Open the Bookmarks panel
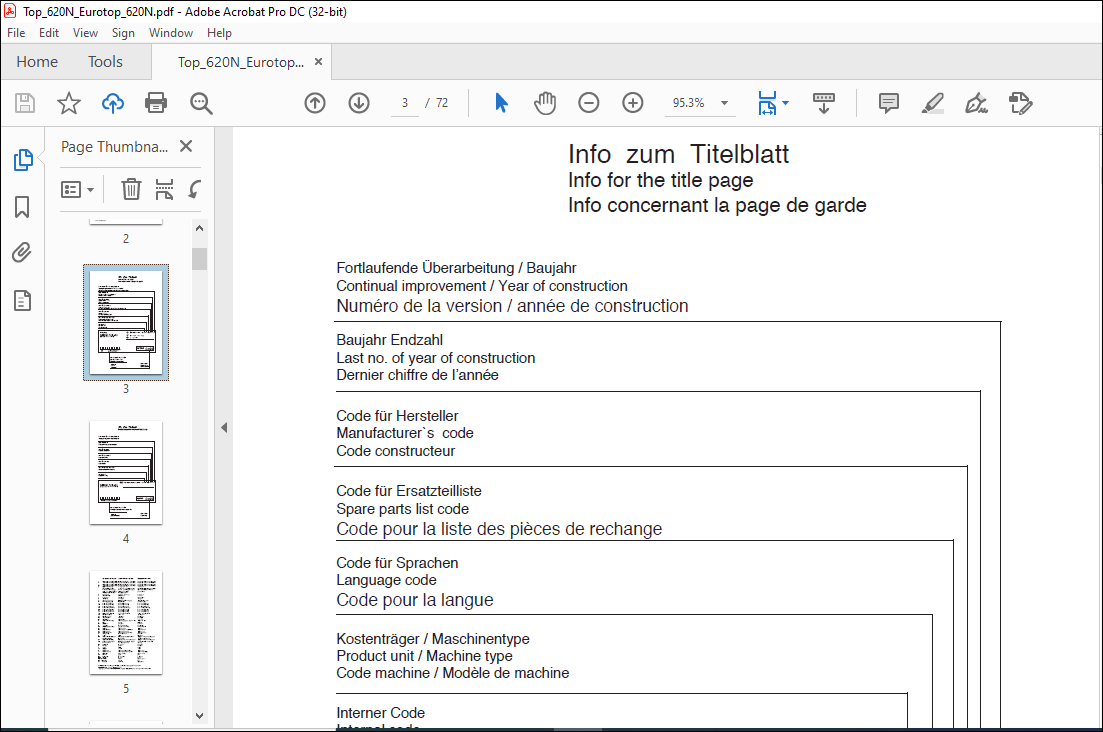The height and width of the screenshot is (732, 1103). pyautogui.click(x=22, y=207)
